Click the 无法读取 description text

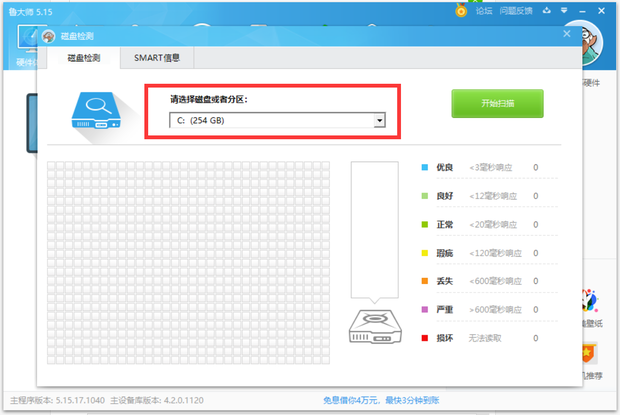click(485, 338)
